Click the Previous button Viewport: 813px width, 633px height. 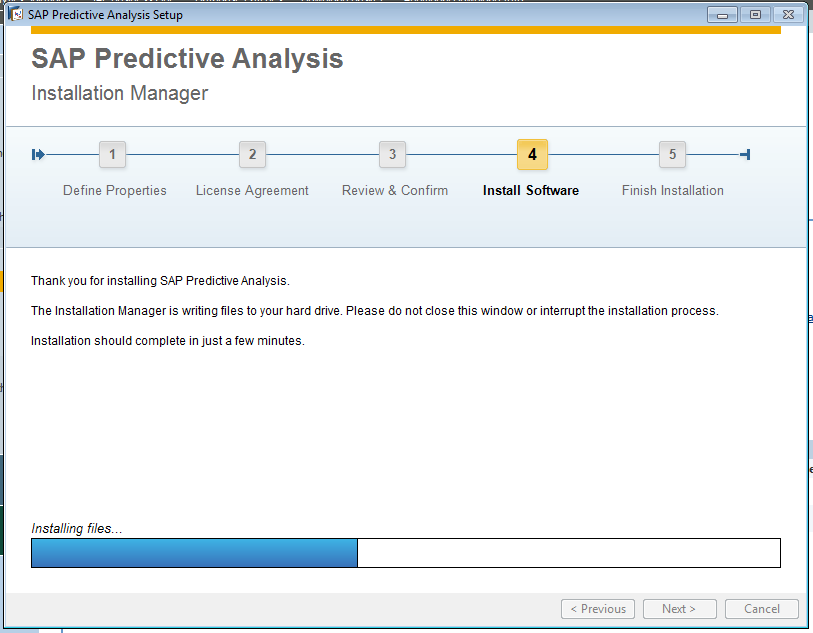click(598, 609)
